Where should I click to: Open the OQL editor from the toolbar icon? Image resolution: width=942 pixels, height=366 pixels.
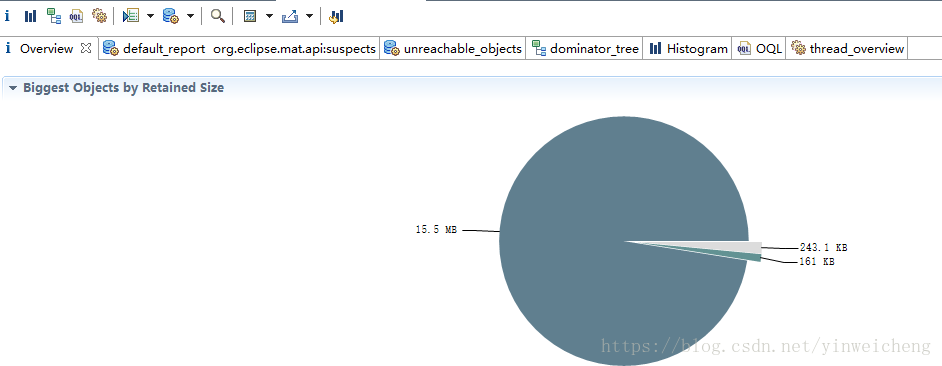coord(76,16)
